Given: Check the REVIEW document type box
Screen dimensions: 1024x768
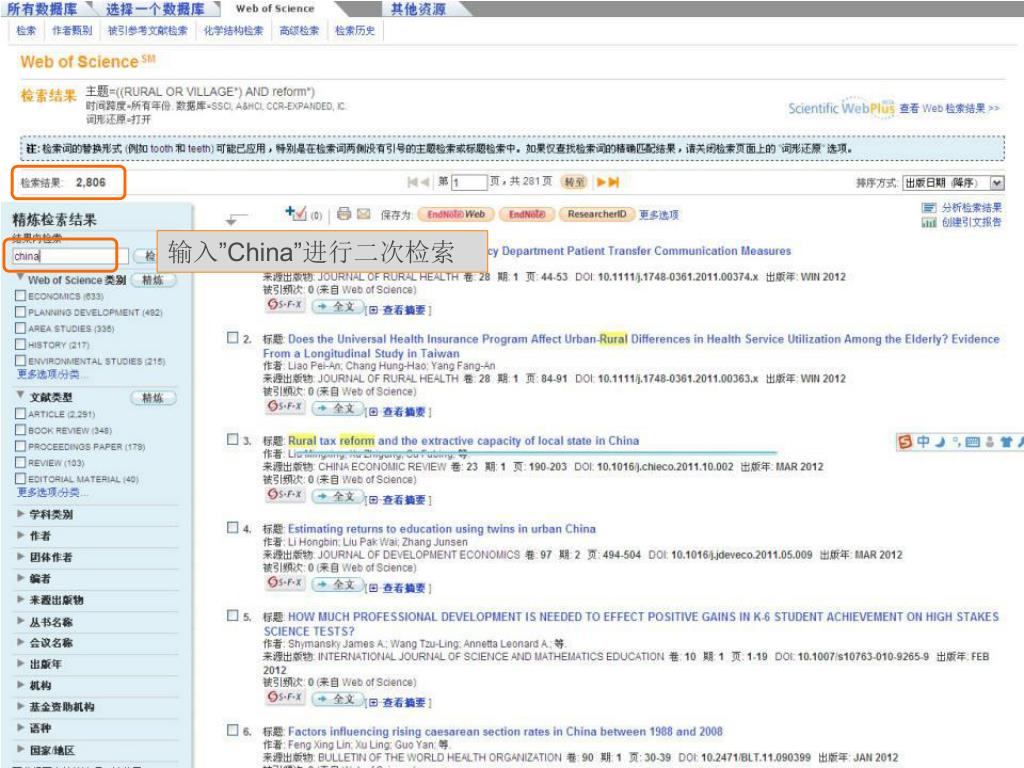Looking at the screenshot, I should coord(20,462).
